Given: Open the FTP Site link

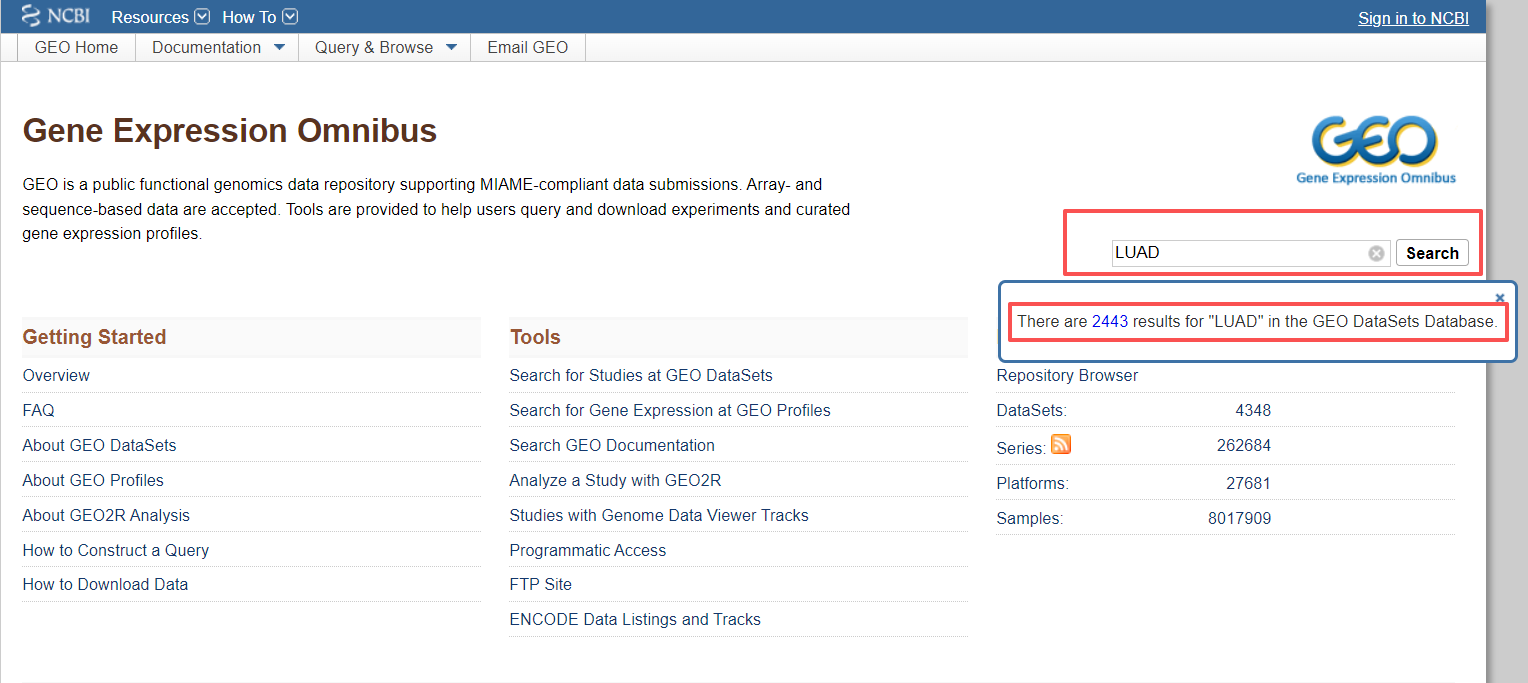Looking at the screenshot, I should (541, 584).
